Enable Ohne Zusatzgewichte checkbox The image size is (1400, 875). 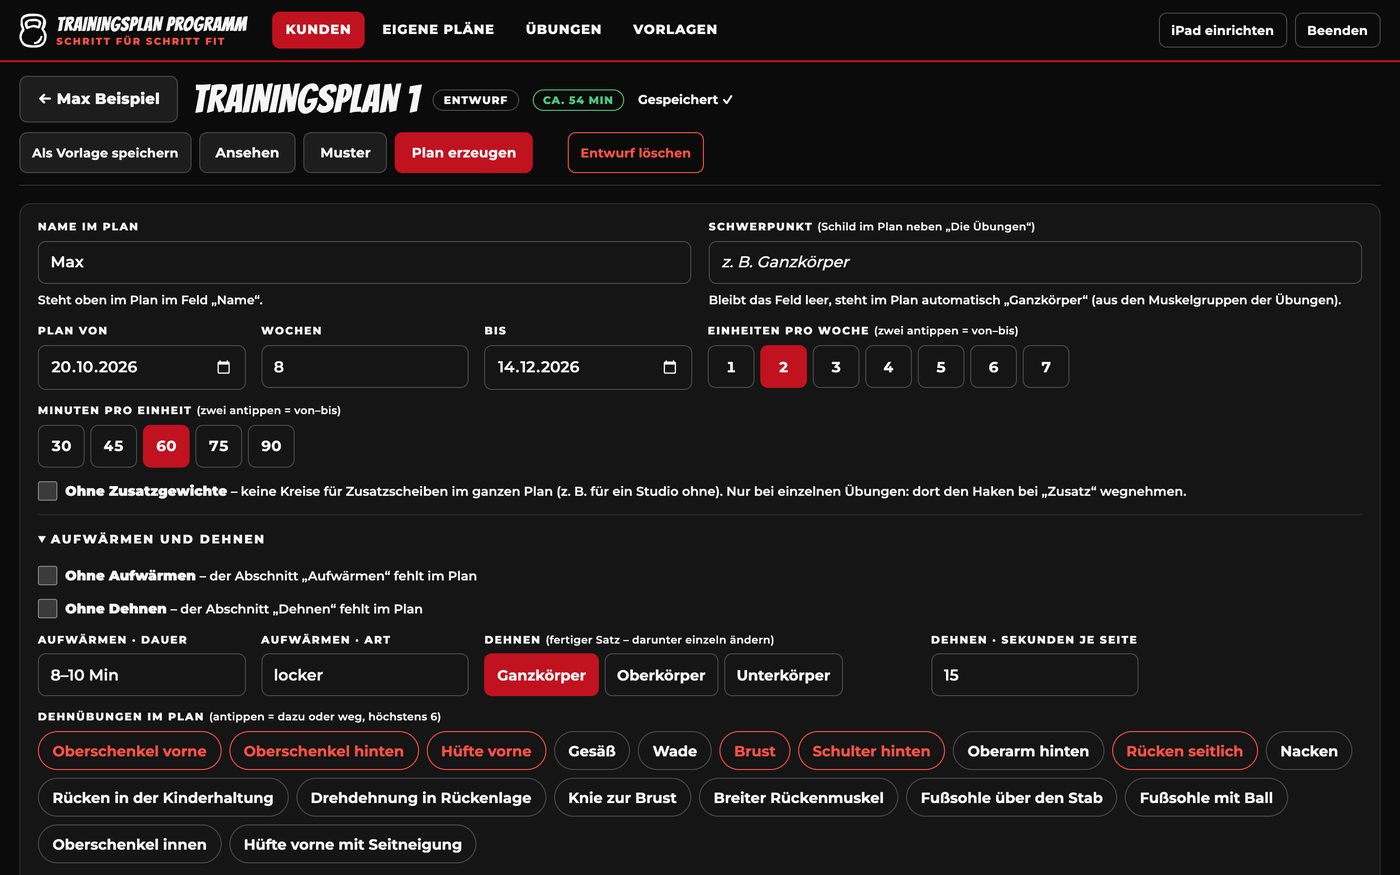47,491
